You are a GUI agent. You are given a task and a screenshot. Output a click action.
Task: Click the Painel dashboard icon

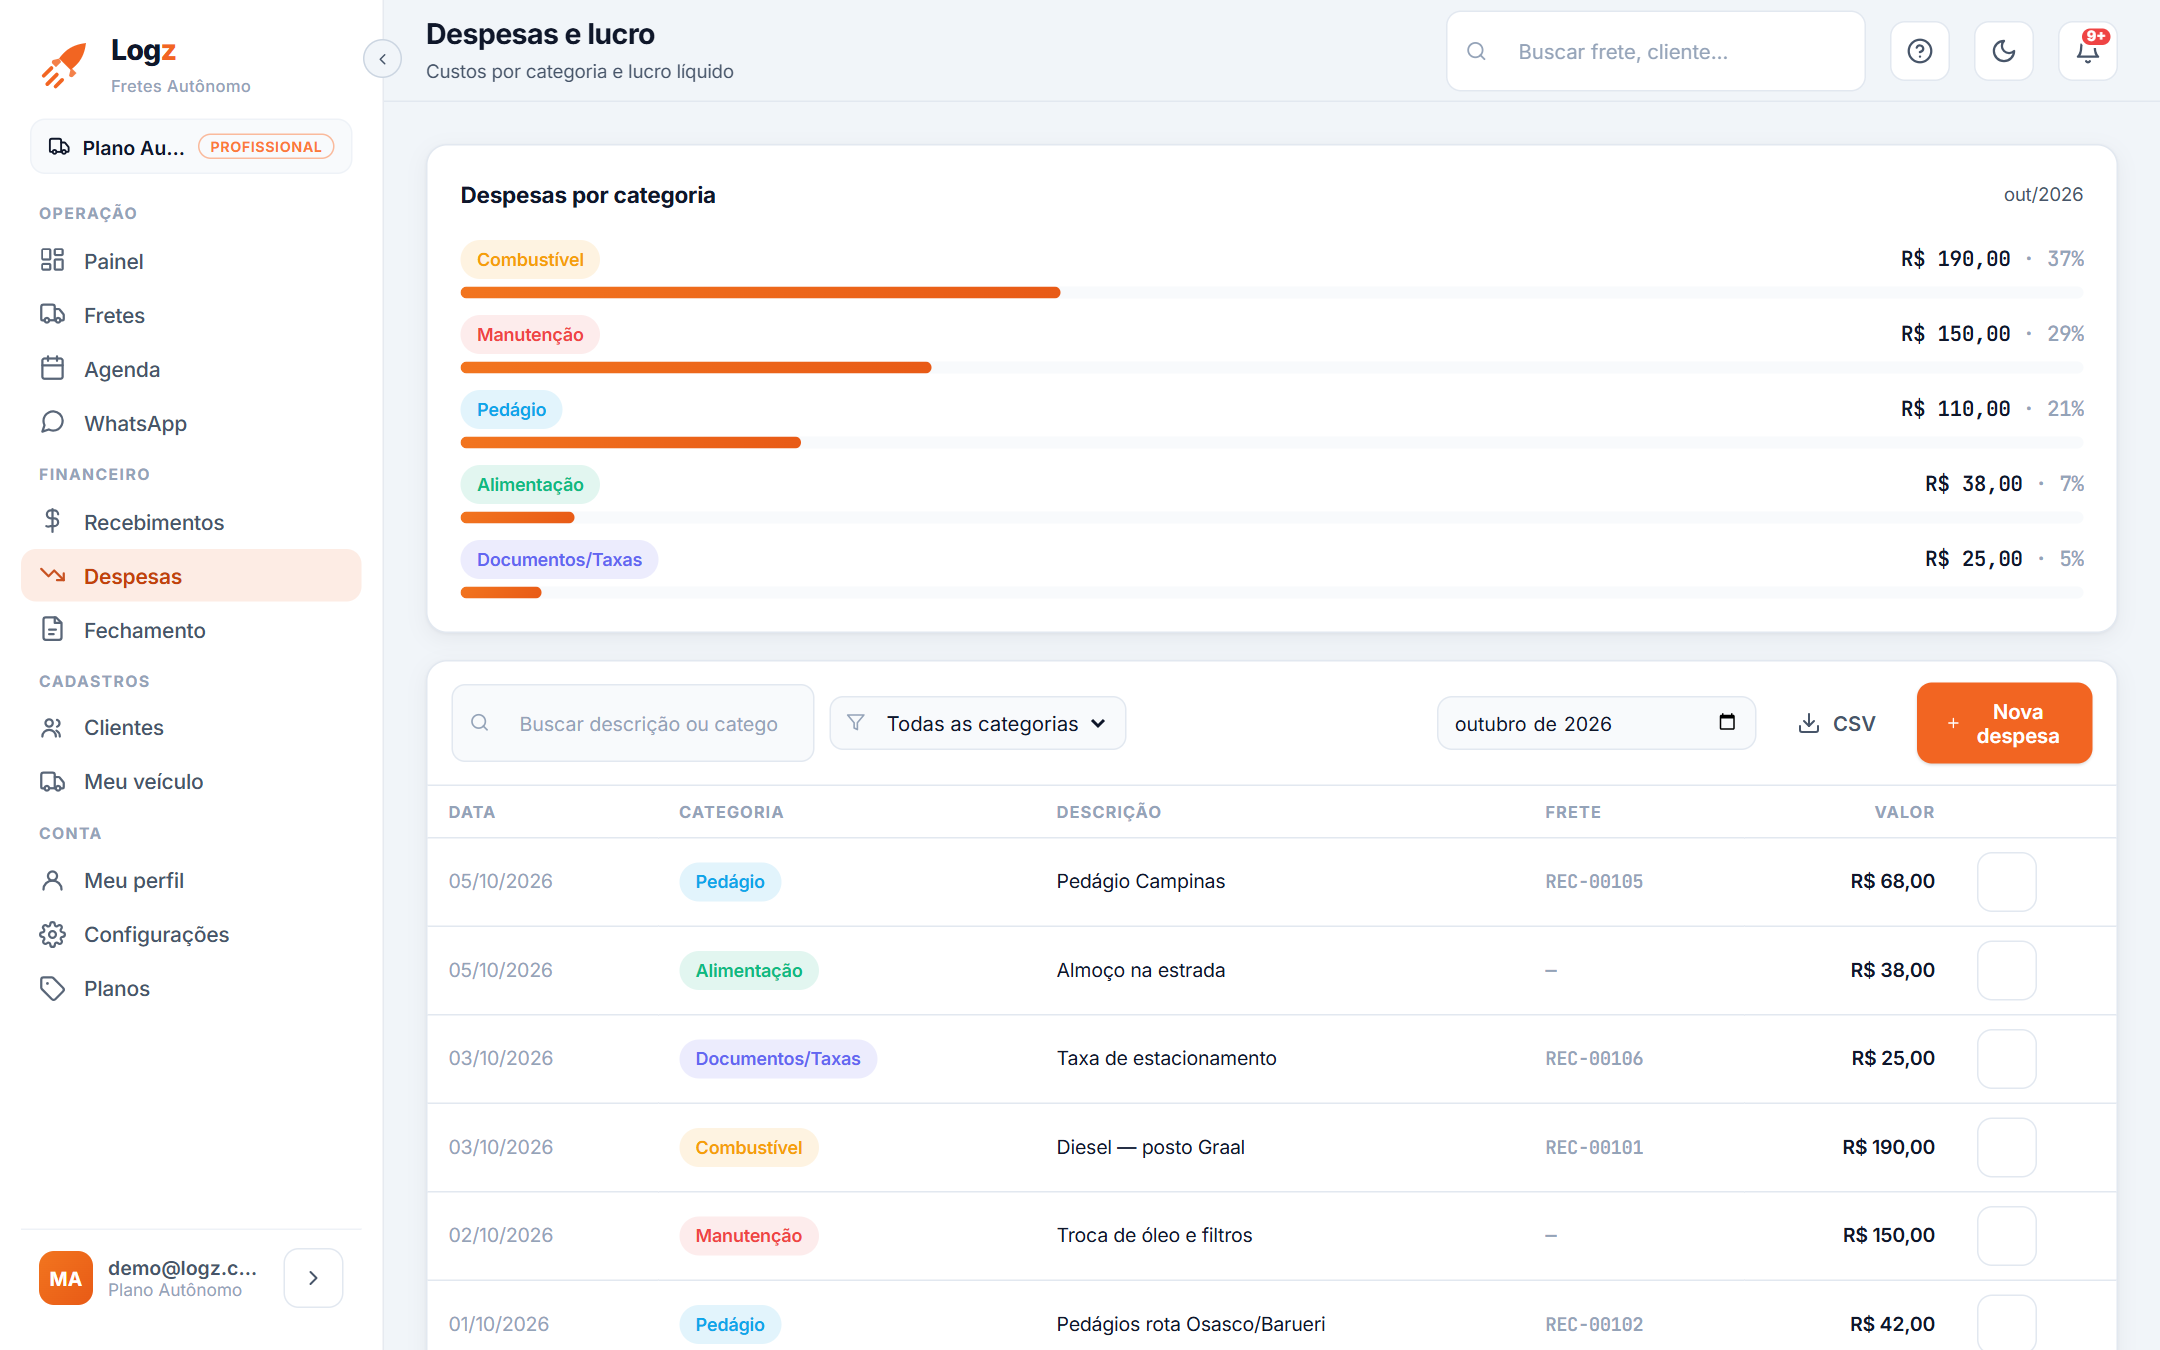point(52,260)
